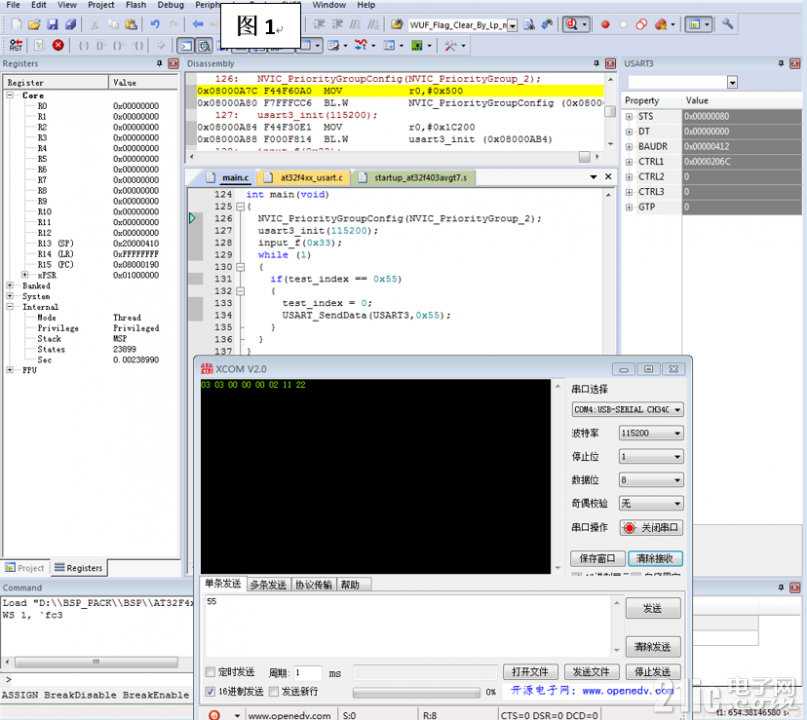This screenshot has width=807, height=720.
Task: Switch to the startup_at32f403avgt7.s tab
Action: [414, 178]
